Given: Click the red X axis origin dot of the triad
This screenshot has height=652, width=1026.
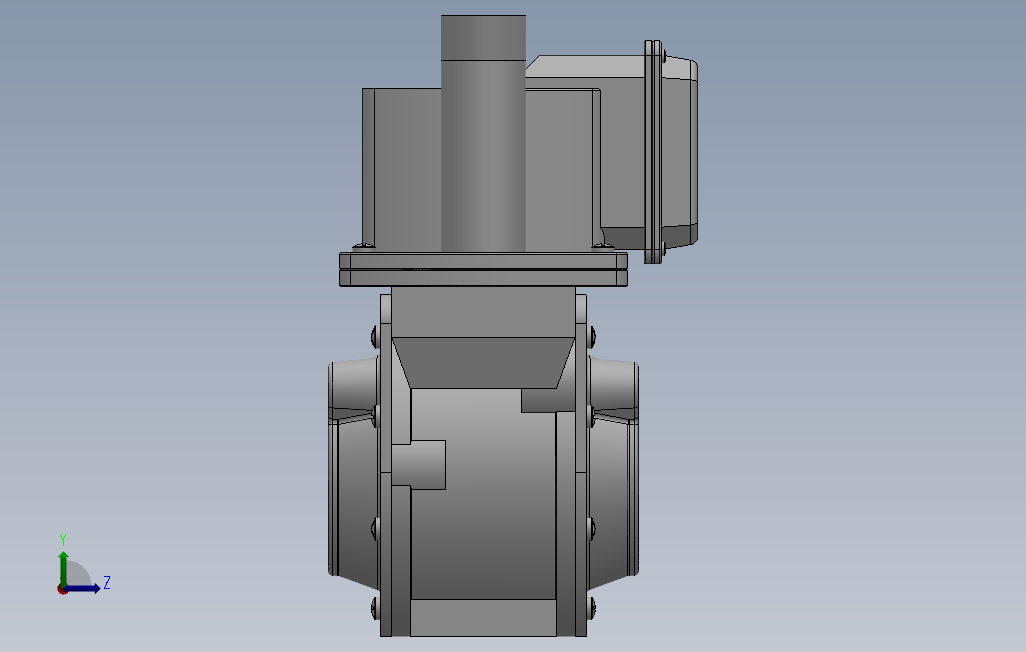Looking at the screenshot, I should tap(62, 590).
